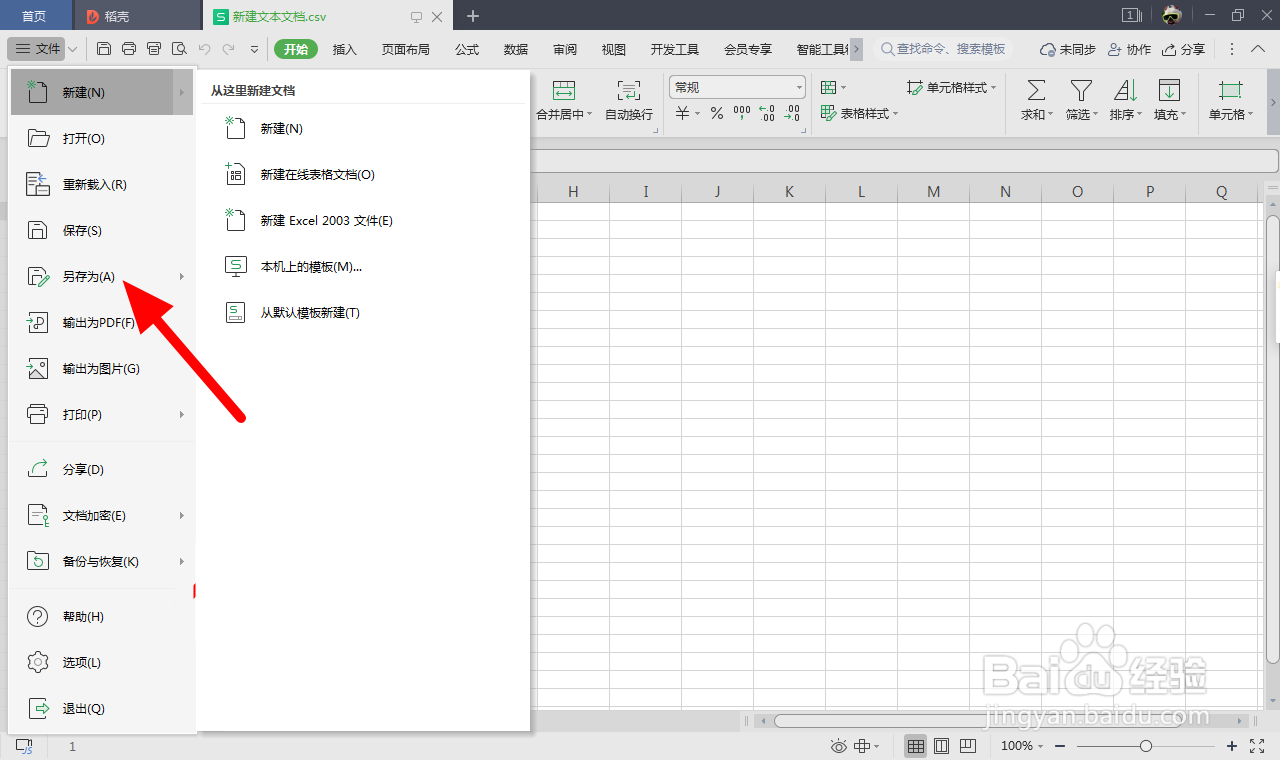Image resolution: width=1280 pixels, height=760 pixels.
Task: Click the Table Style (表格样式) icon
Action: tap(828, 114)
